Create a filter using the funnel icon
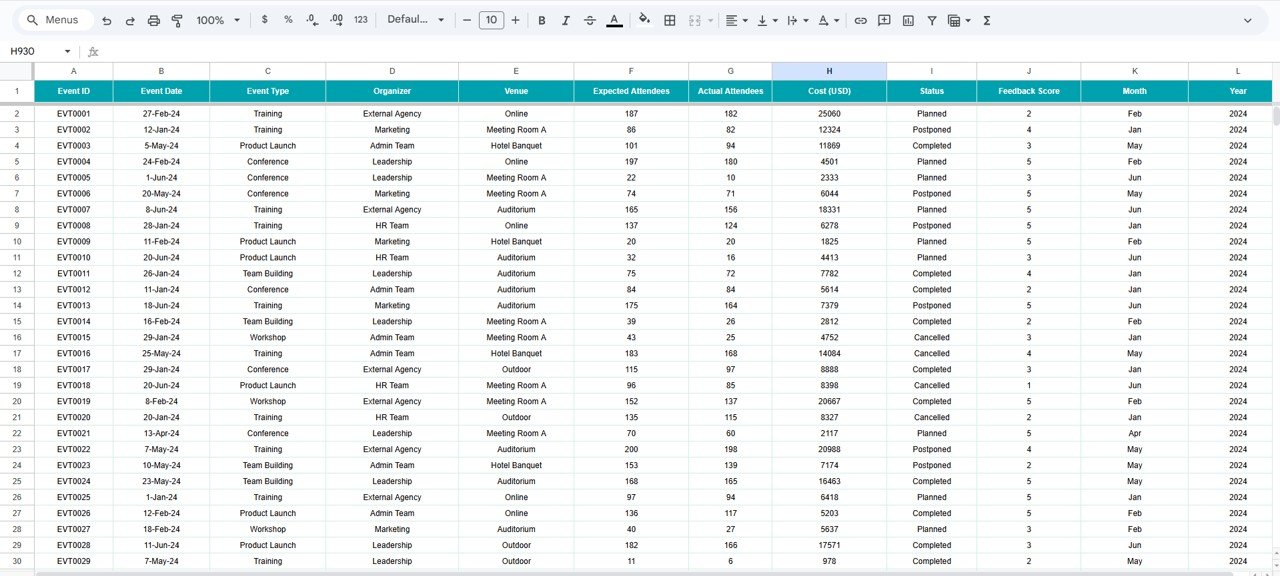Viewport: 1280px width, 576px height. (x=932, y=20)
